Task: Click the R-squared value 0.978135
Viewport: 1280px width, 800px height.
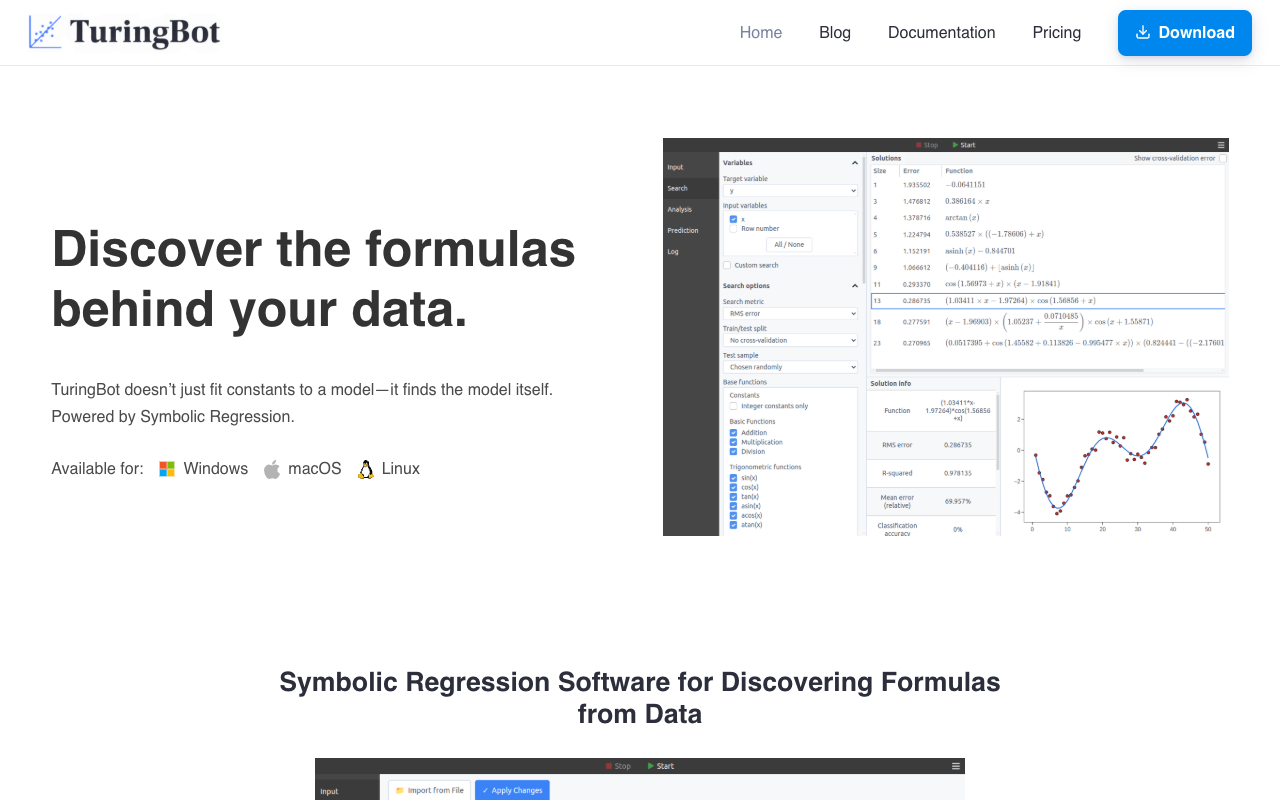Action: [957, 473]
